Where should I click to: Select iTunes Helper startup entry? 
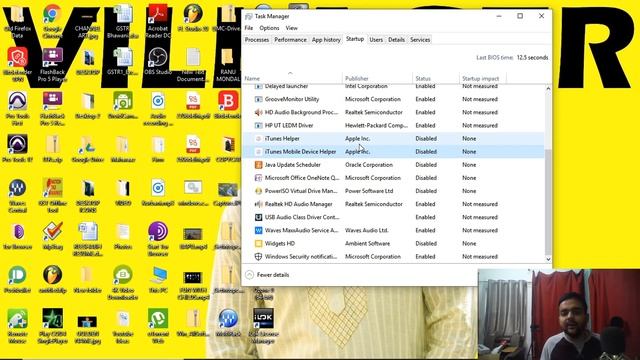[x=393, y=139]
